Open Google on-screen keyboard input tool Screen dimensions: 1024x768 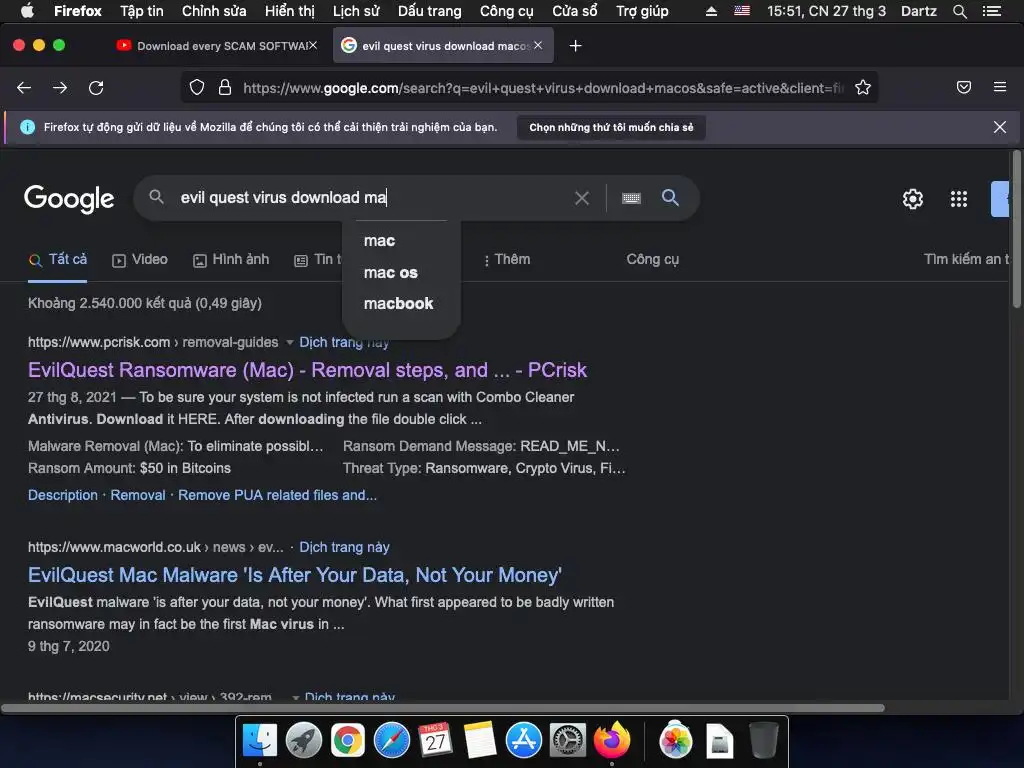pos(631,199)
